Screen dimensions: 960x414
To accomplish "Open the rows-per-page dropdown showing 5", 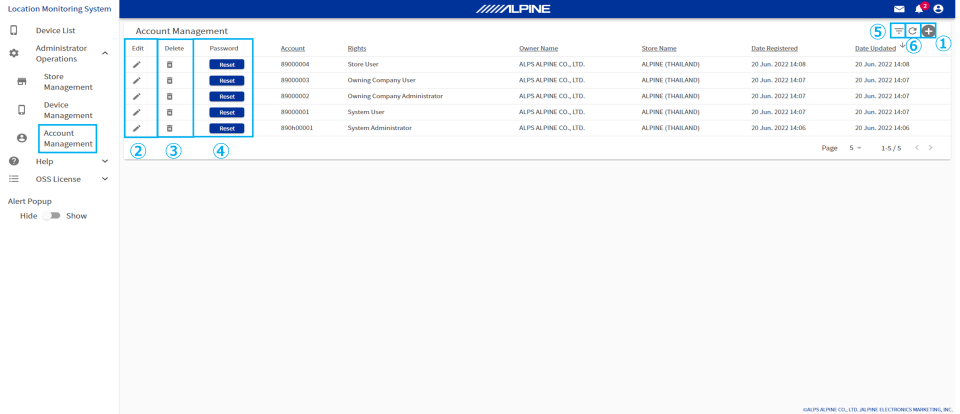I will click(x=855, y=148).
